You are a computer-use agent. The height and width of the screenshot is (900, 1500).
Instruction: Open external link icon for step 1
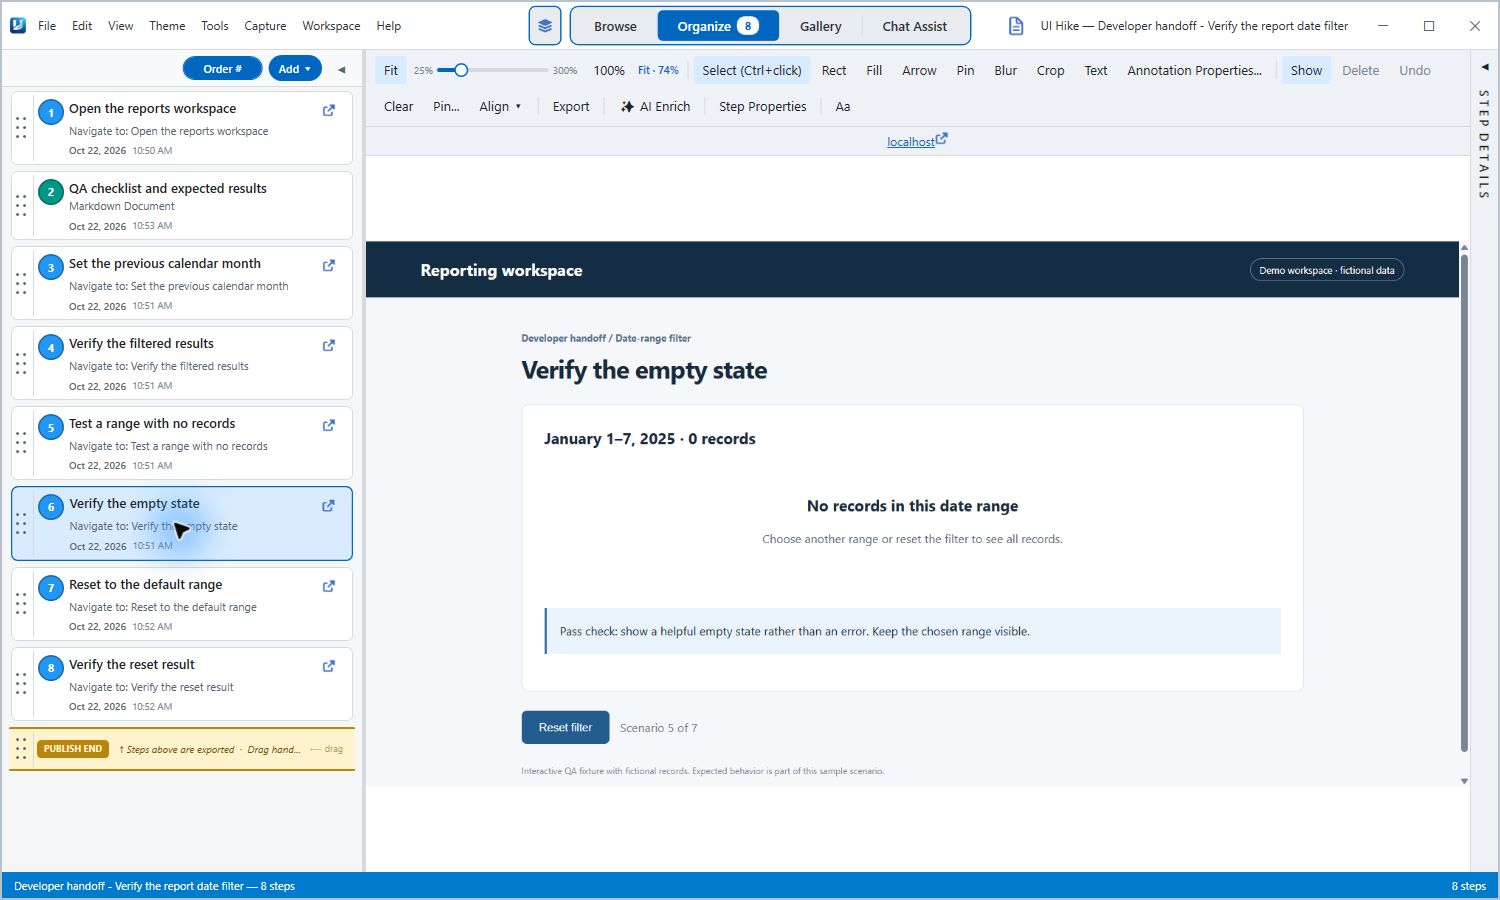coord(328,110)
